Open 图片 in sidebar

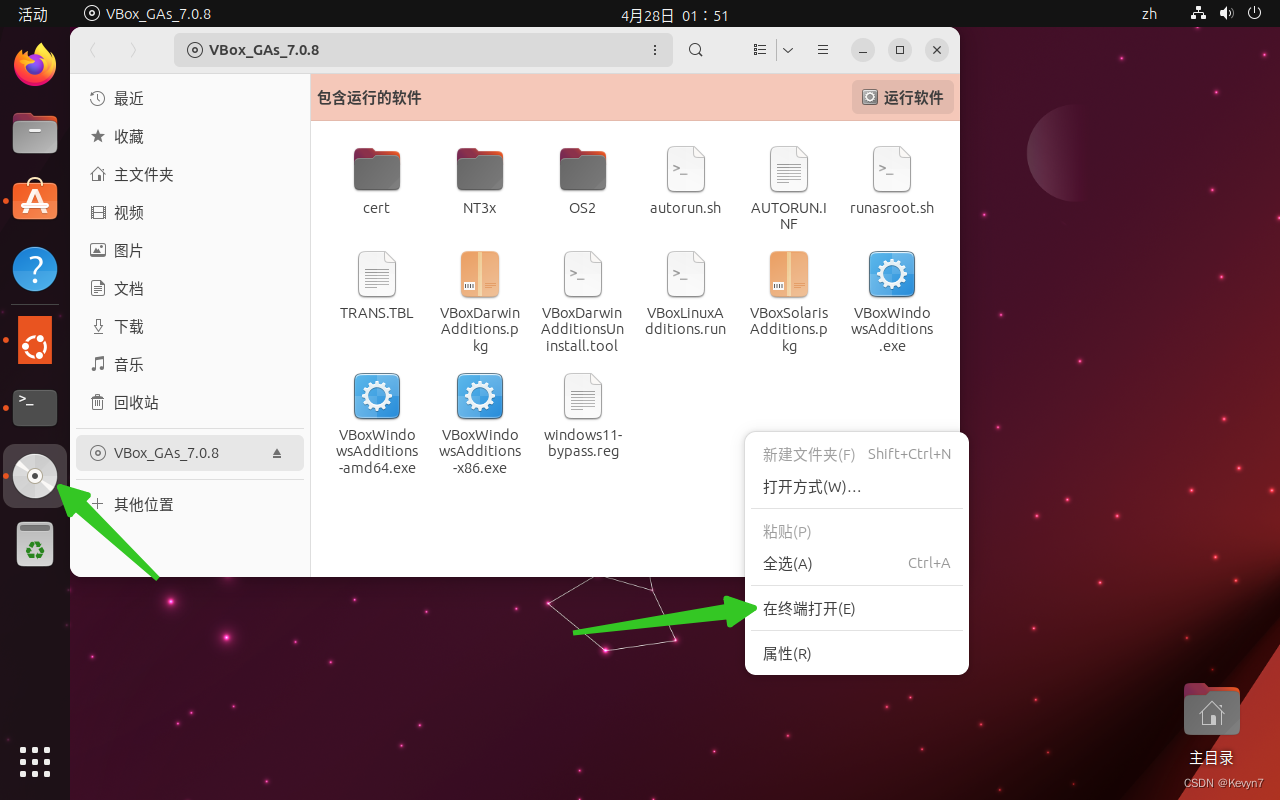[190, 250]
